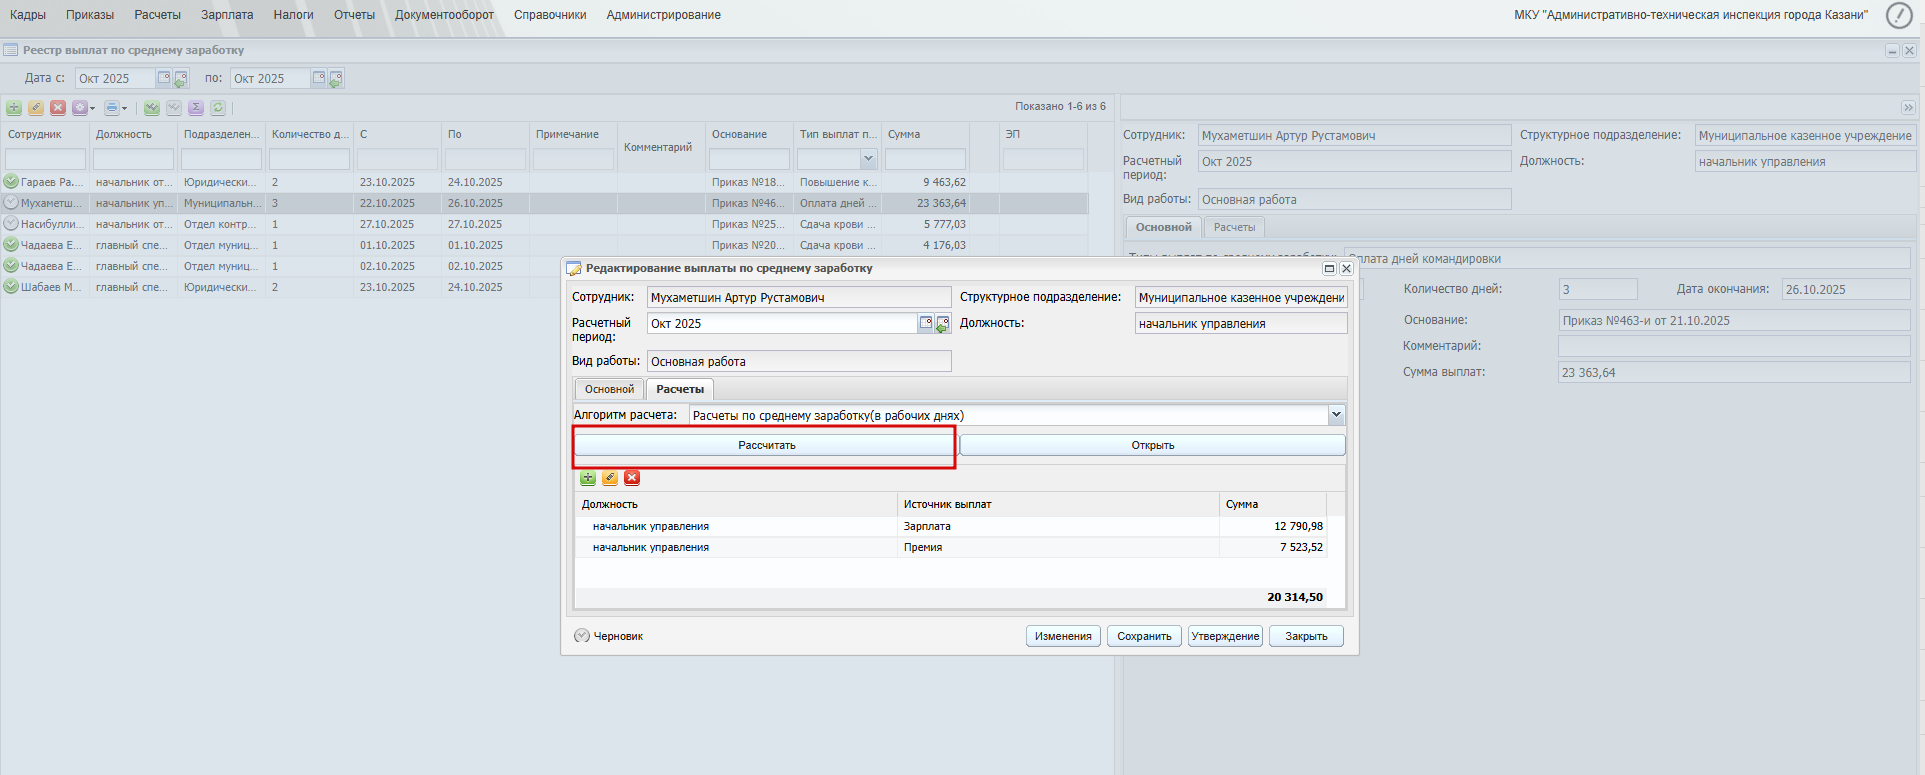This screenshot has width=1925, height=775.
Task: Click the red delete icon above dialog table
Action: click(x=632, y=478)
